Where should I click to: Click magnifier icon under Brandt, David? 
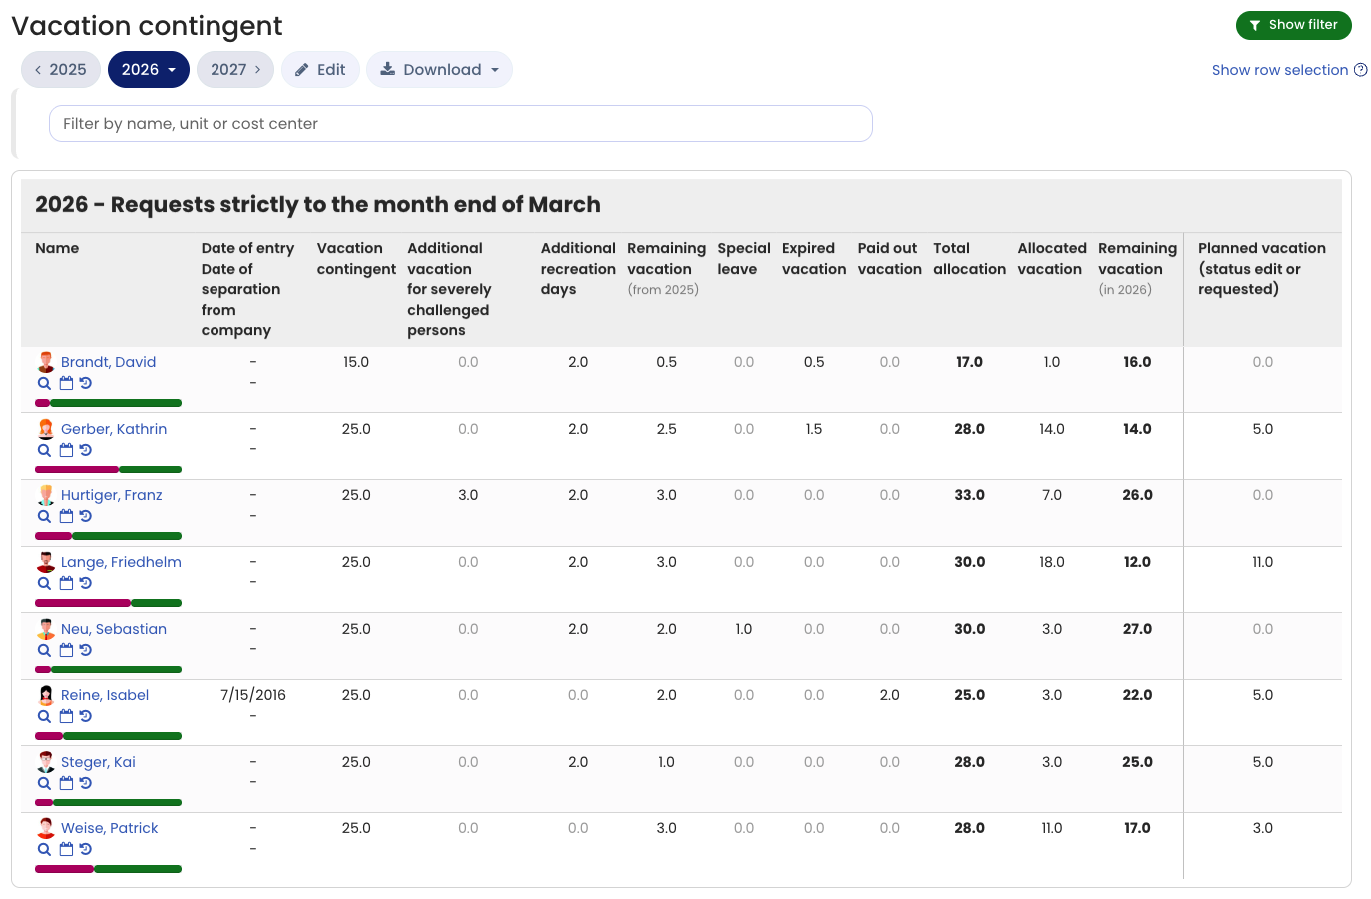[x=44, y=383]
